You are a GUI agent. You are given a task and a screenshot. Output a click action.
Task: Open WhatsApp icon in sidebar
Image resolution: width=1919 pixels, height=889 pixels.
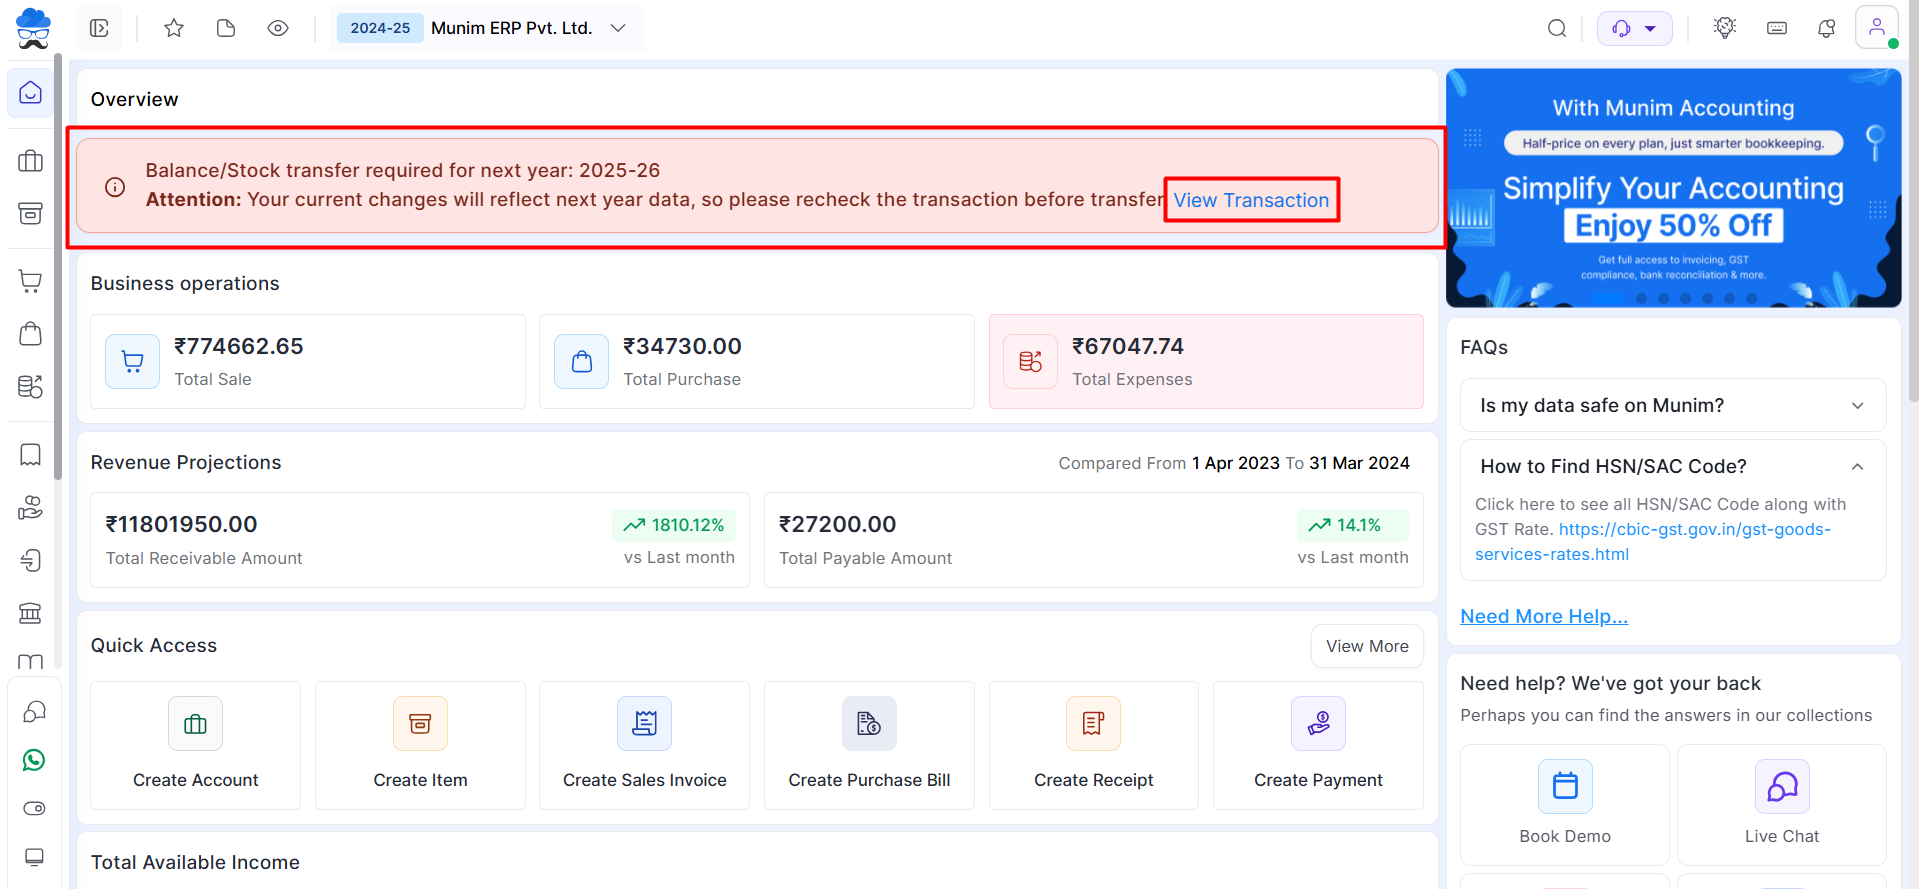pyautogui.click(x=34, y=760)
